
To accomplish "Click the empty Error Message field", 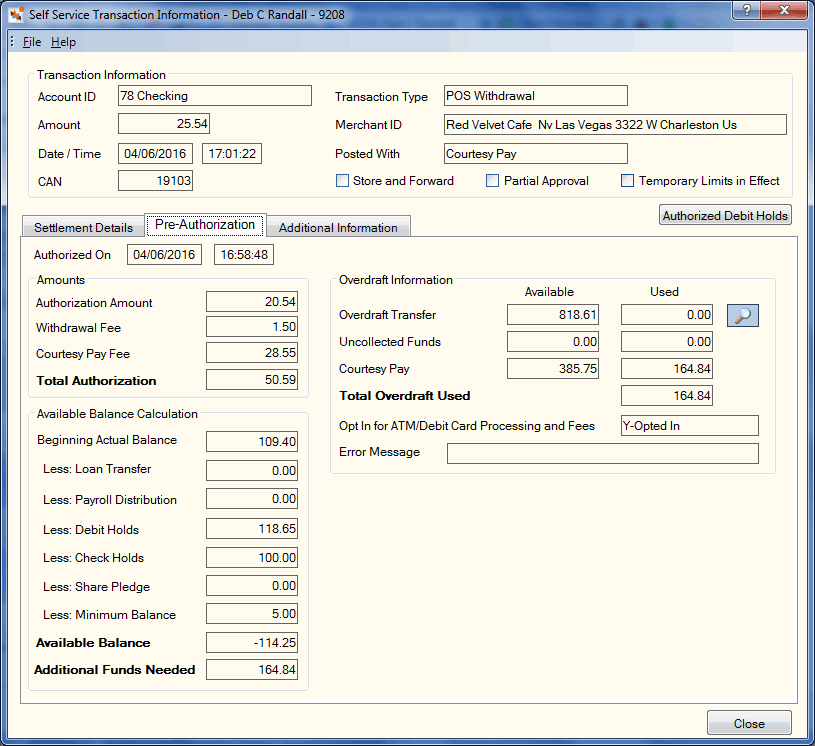I will 603,453.
